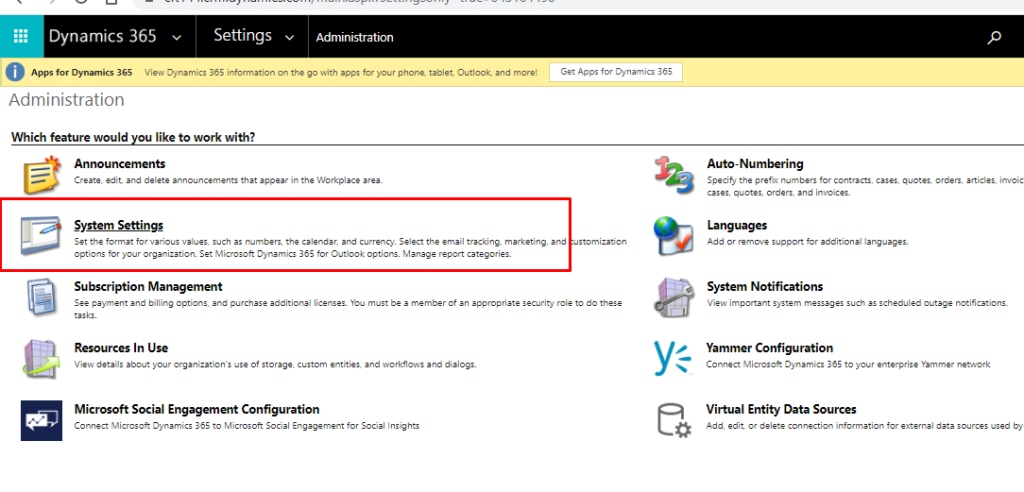Open the app launcher waffle icon

pyautogui.click(x=21, y=37)
